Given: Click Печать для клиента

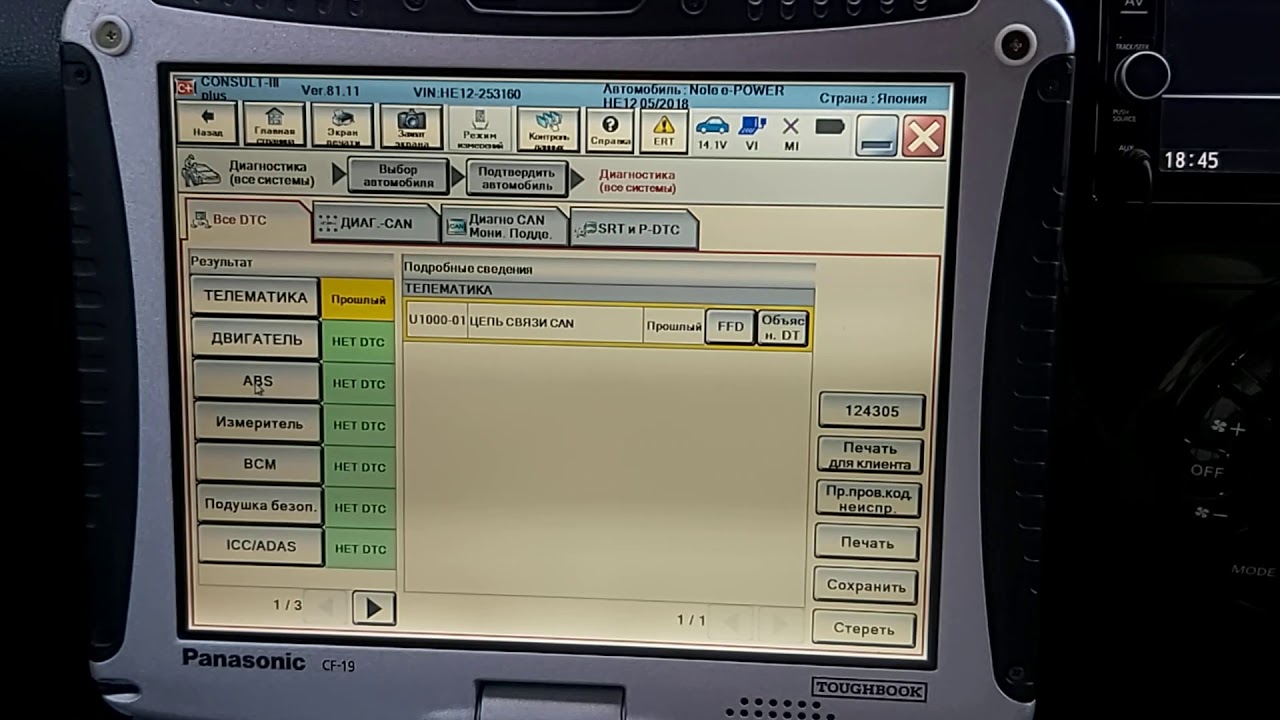Looking at the screenshot, I should (869, 456).
